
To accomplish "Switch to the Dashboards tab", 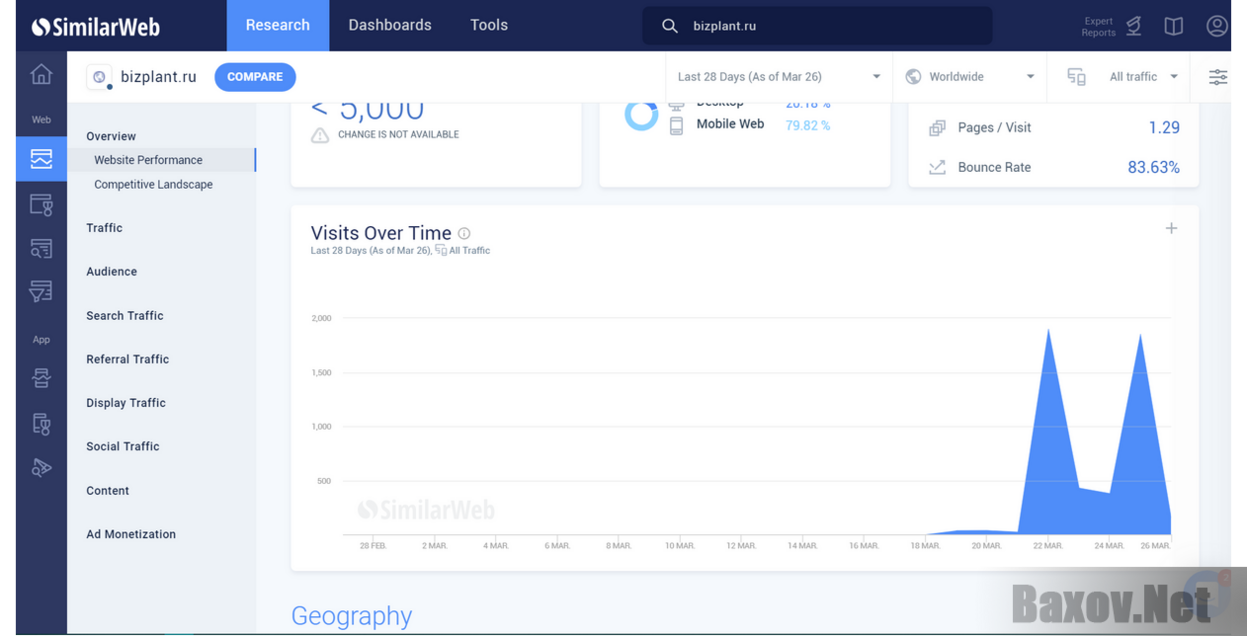I will tap(390, 26).
